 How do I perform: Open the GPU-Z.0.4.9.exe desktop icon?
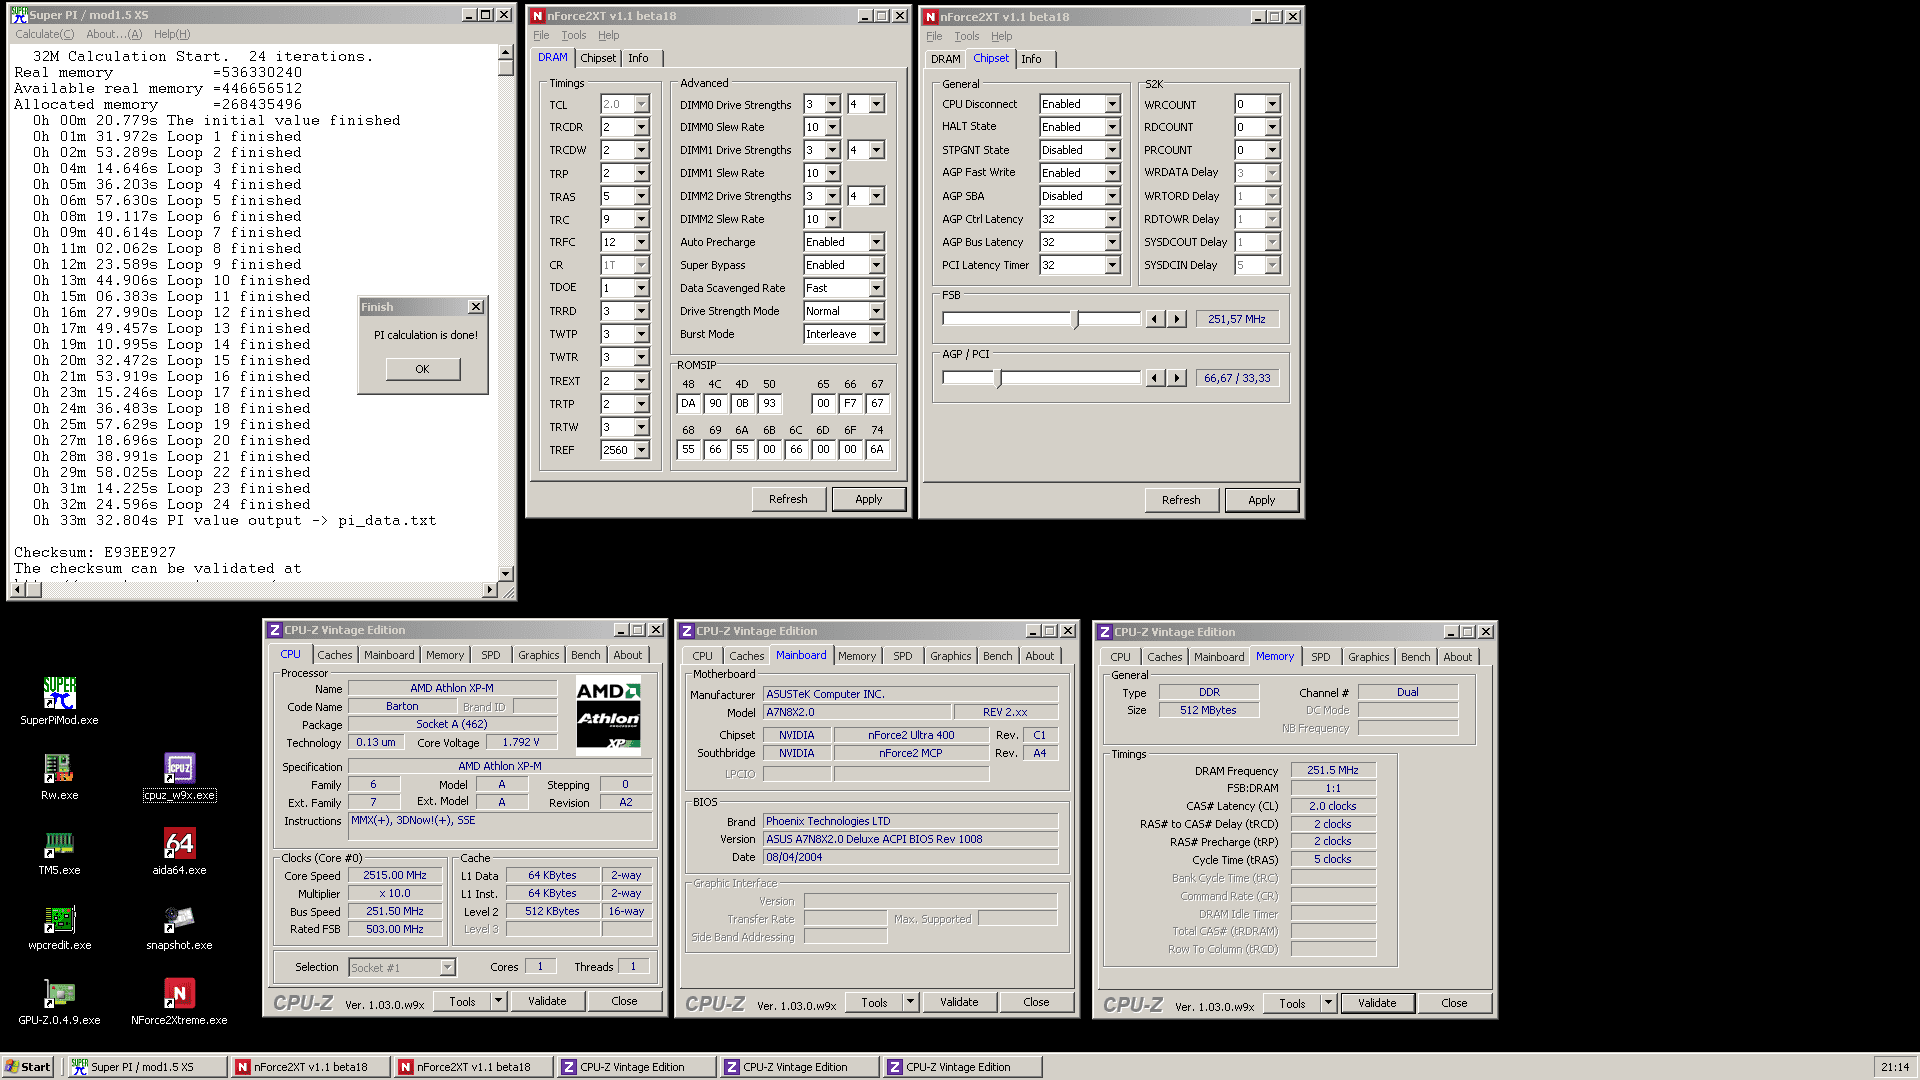tap(59, 1001)
